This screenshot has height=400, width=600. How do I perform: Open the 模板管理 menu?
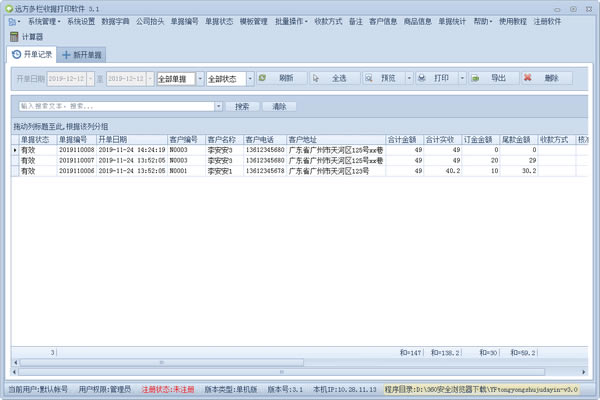pos(253,21)
